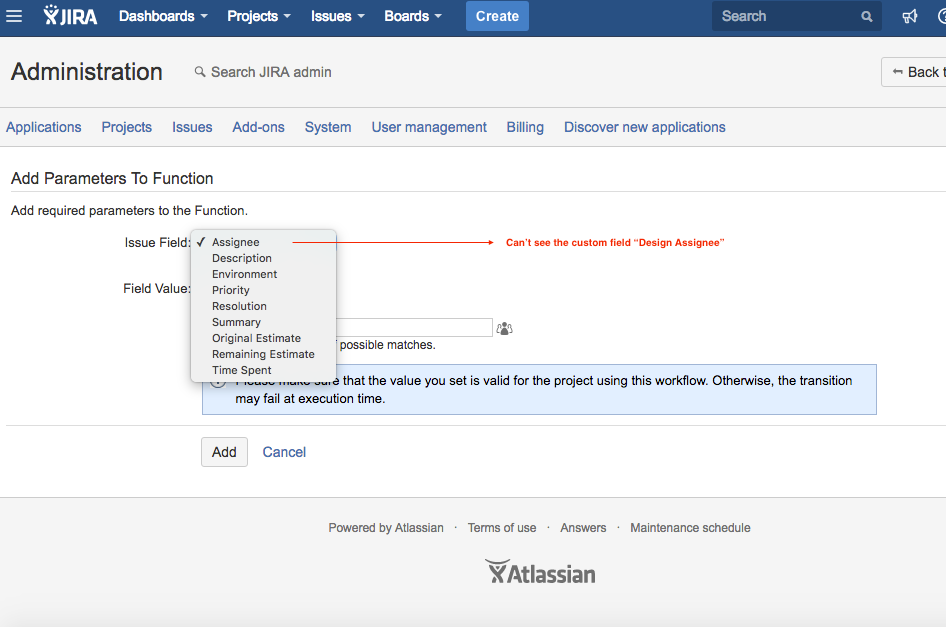Expand the Boards dropdown menu
The width and height of the screenshot is (946, 627).
click(413, 16)
